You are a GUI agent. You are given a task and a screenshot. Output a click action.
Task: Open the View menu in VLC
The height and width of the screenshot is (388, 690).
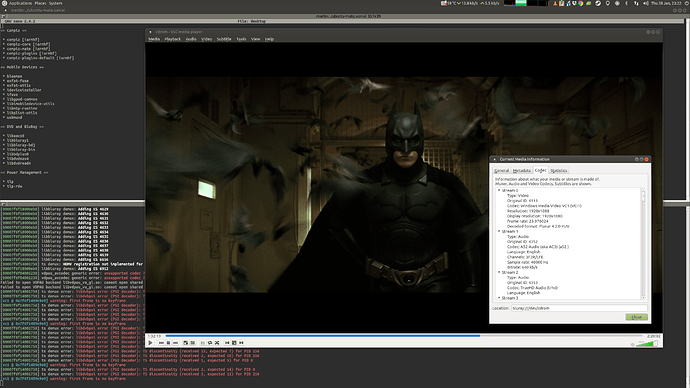coord(255,39)
